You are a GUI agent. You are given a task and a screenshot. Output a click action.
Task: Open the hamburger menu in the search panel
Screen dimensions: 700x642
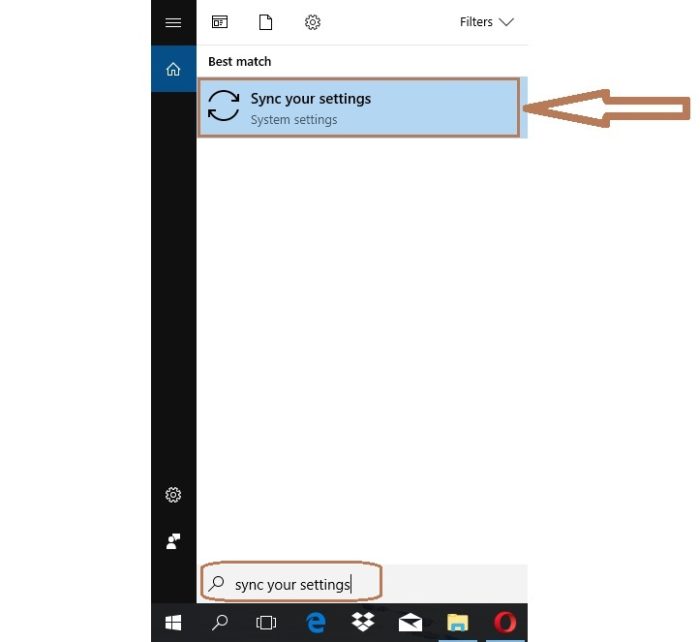coord(173,22)
